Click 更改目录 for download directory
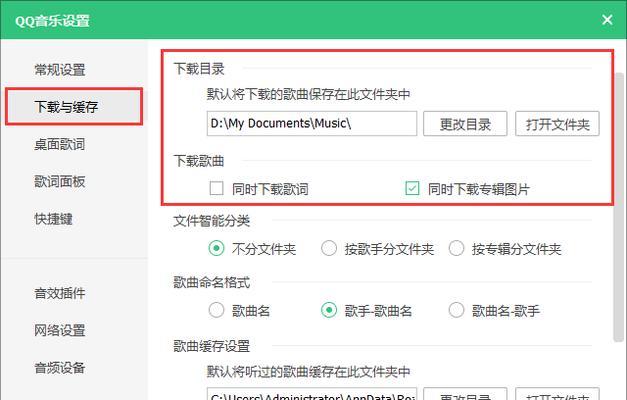This screenshot has width=627, height=400. (x=465, y=124)
